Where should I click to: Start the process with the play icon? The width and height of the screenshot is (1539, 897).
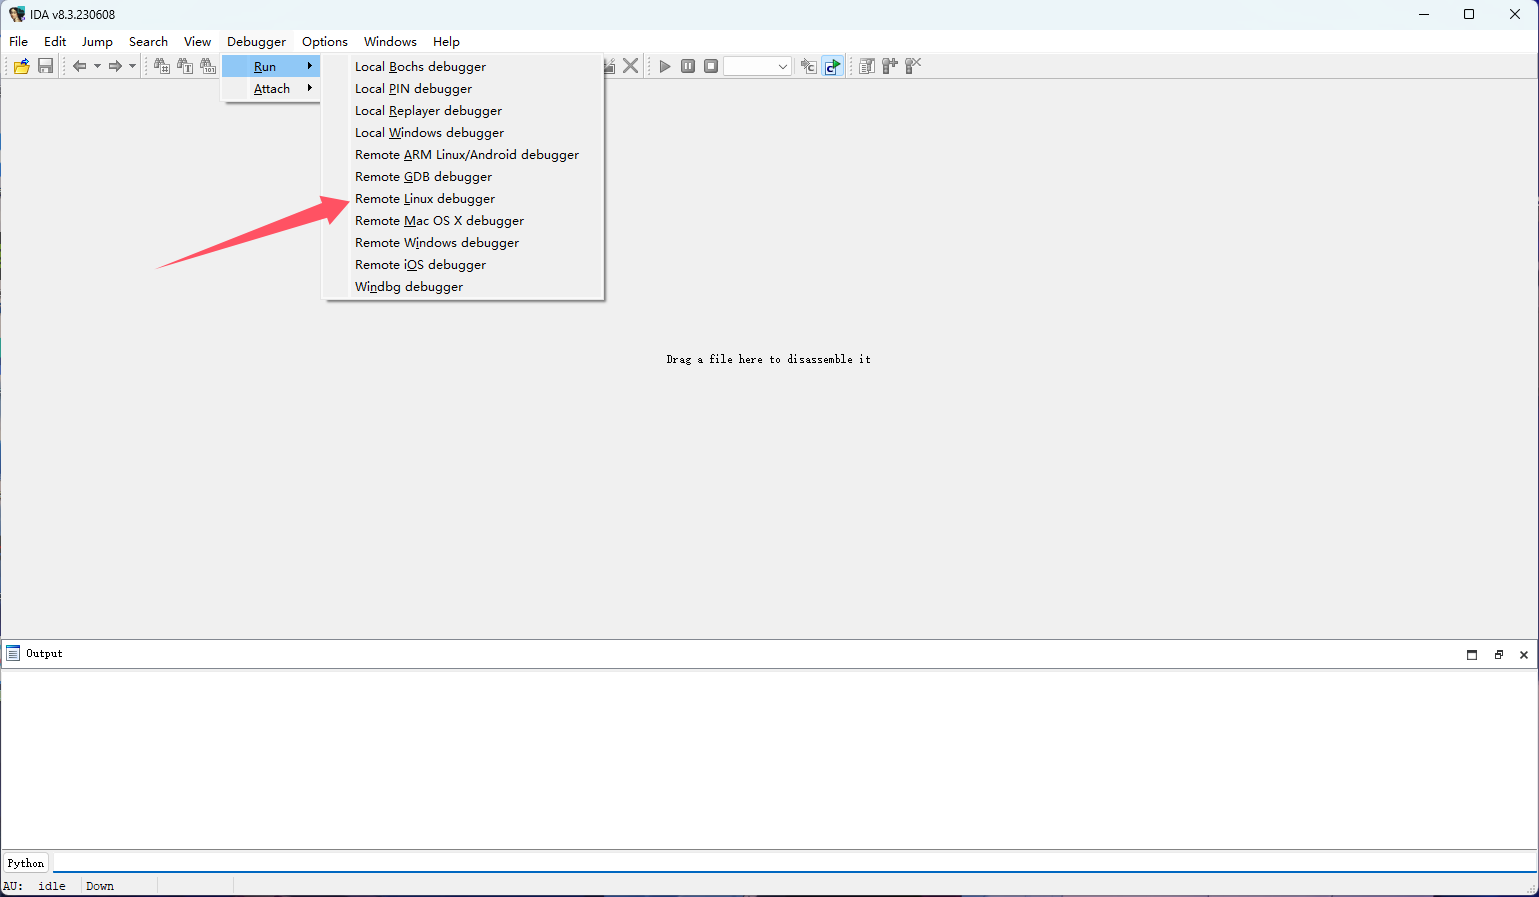click(665, 66)
